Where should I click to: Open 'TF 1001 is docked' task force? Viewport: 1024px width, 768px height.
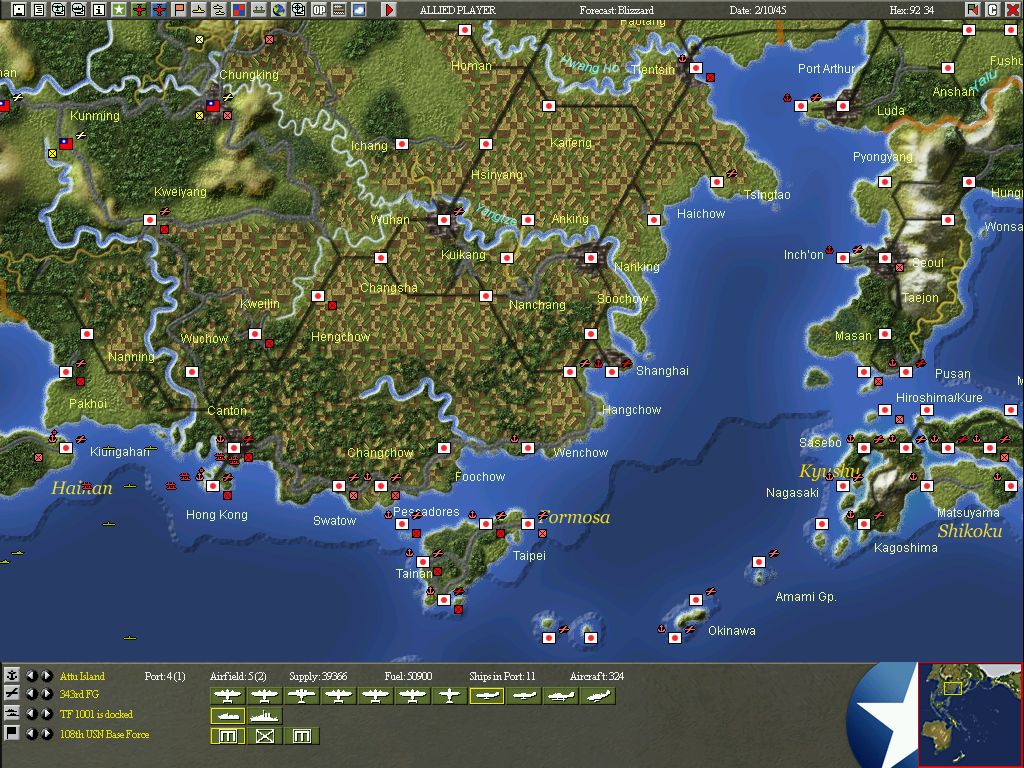[96, 714]
